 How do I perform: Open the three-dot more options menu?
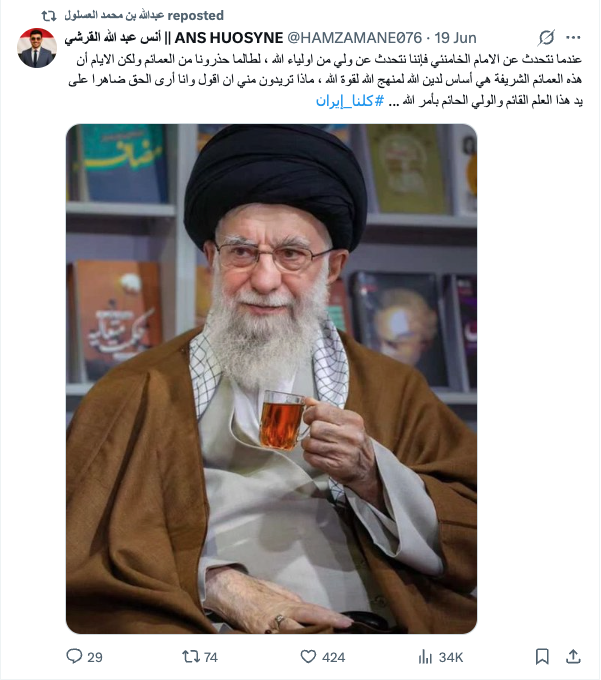pos(573,38)
